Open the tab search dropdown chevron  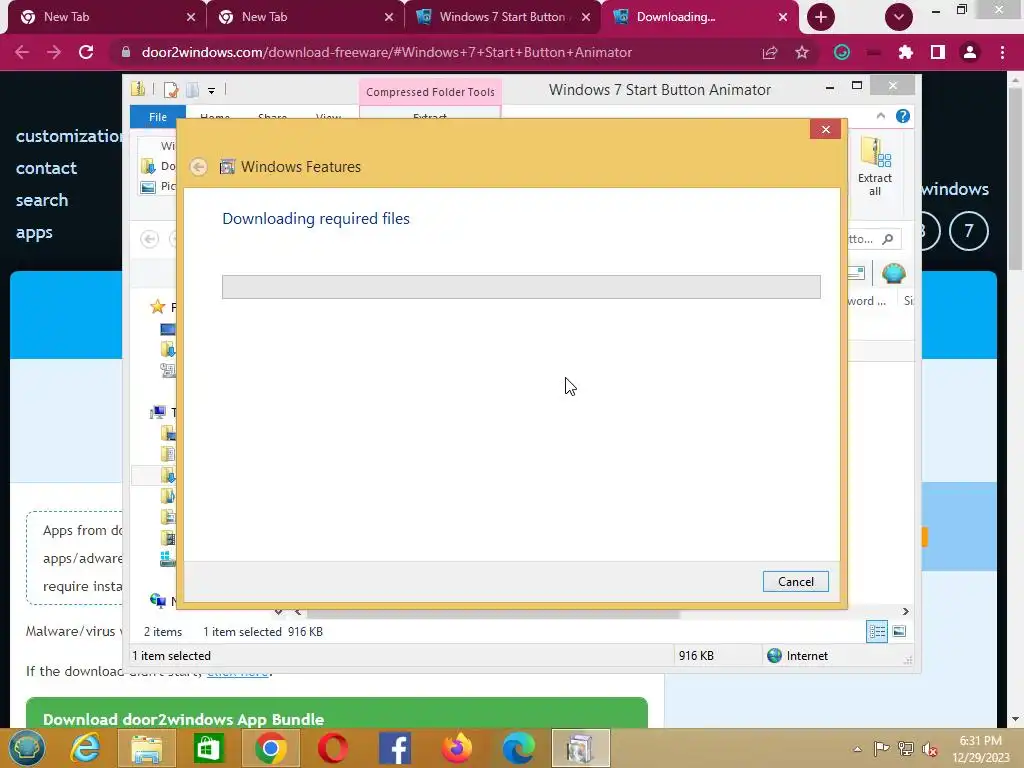coord(899,18)
